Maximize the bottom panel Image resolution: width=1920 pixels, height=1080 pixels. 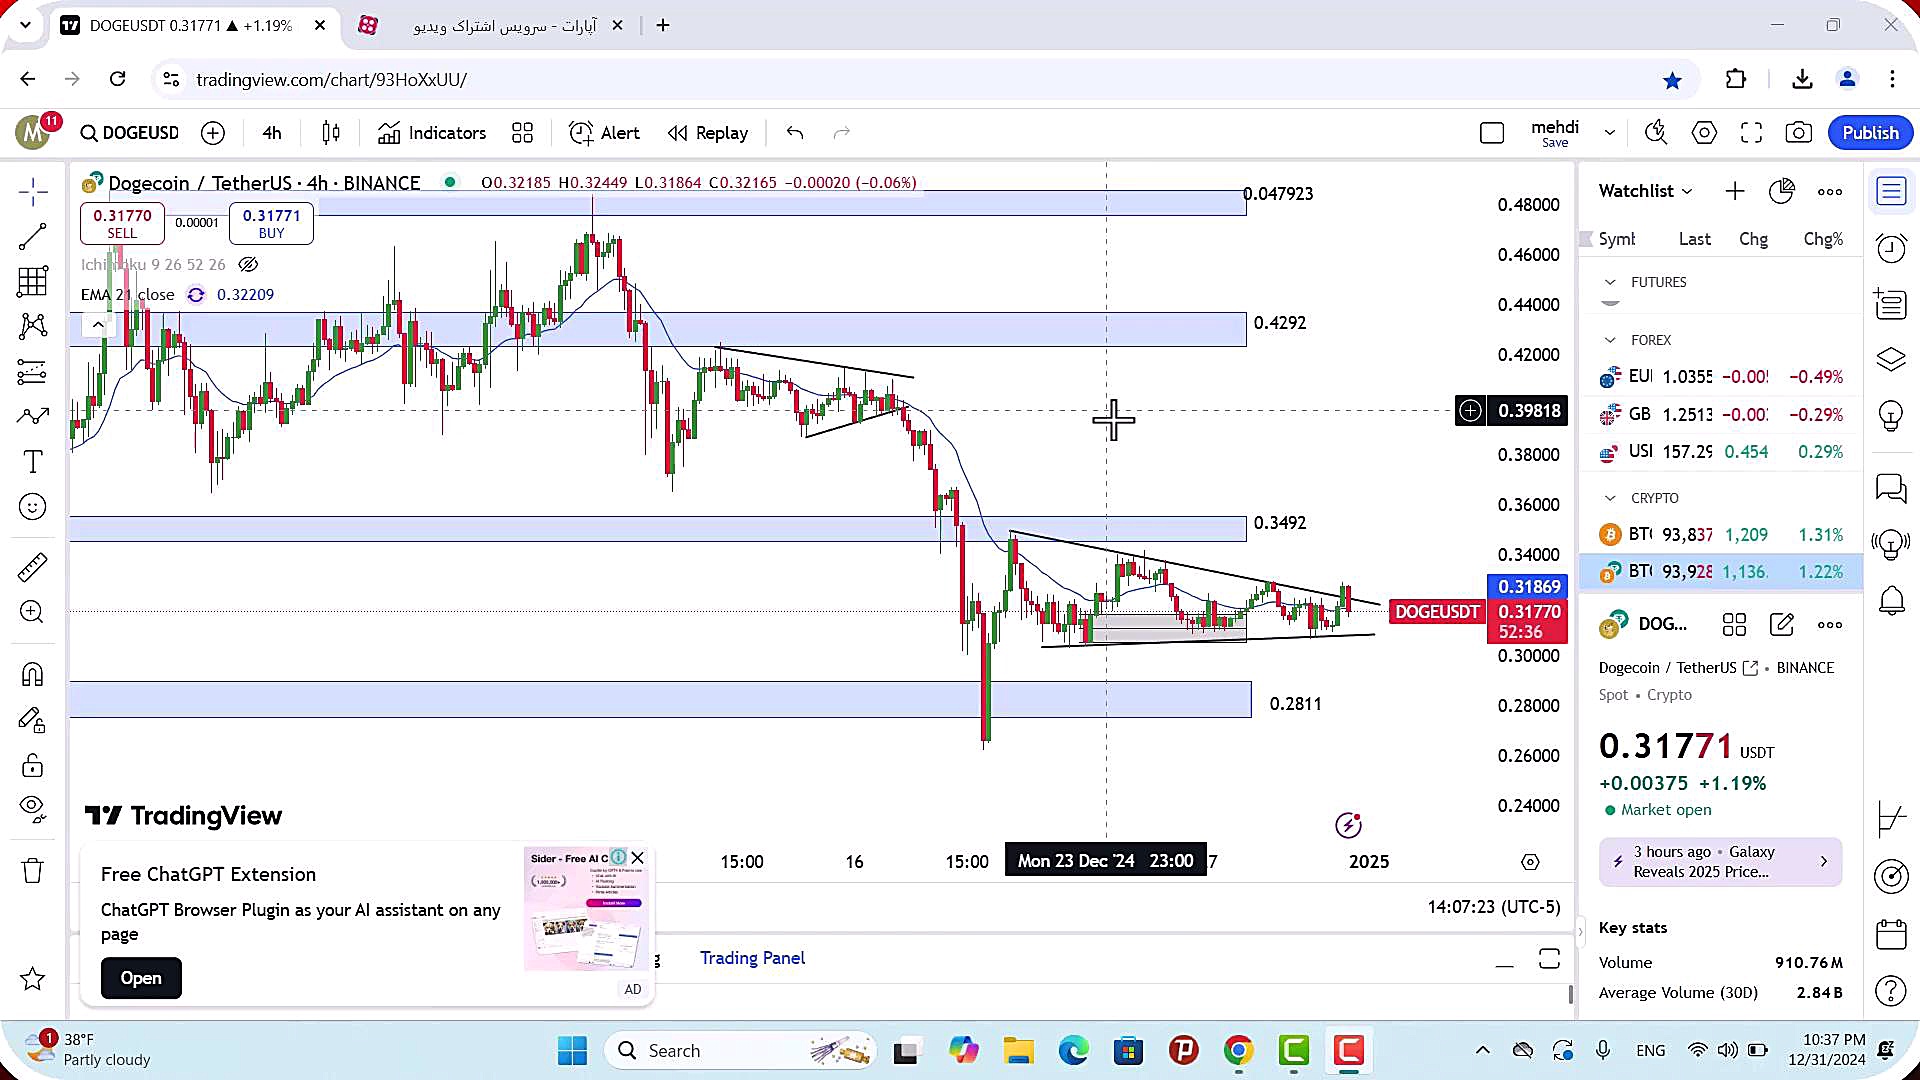pyautogui.click(x=1549, y=959)
